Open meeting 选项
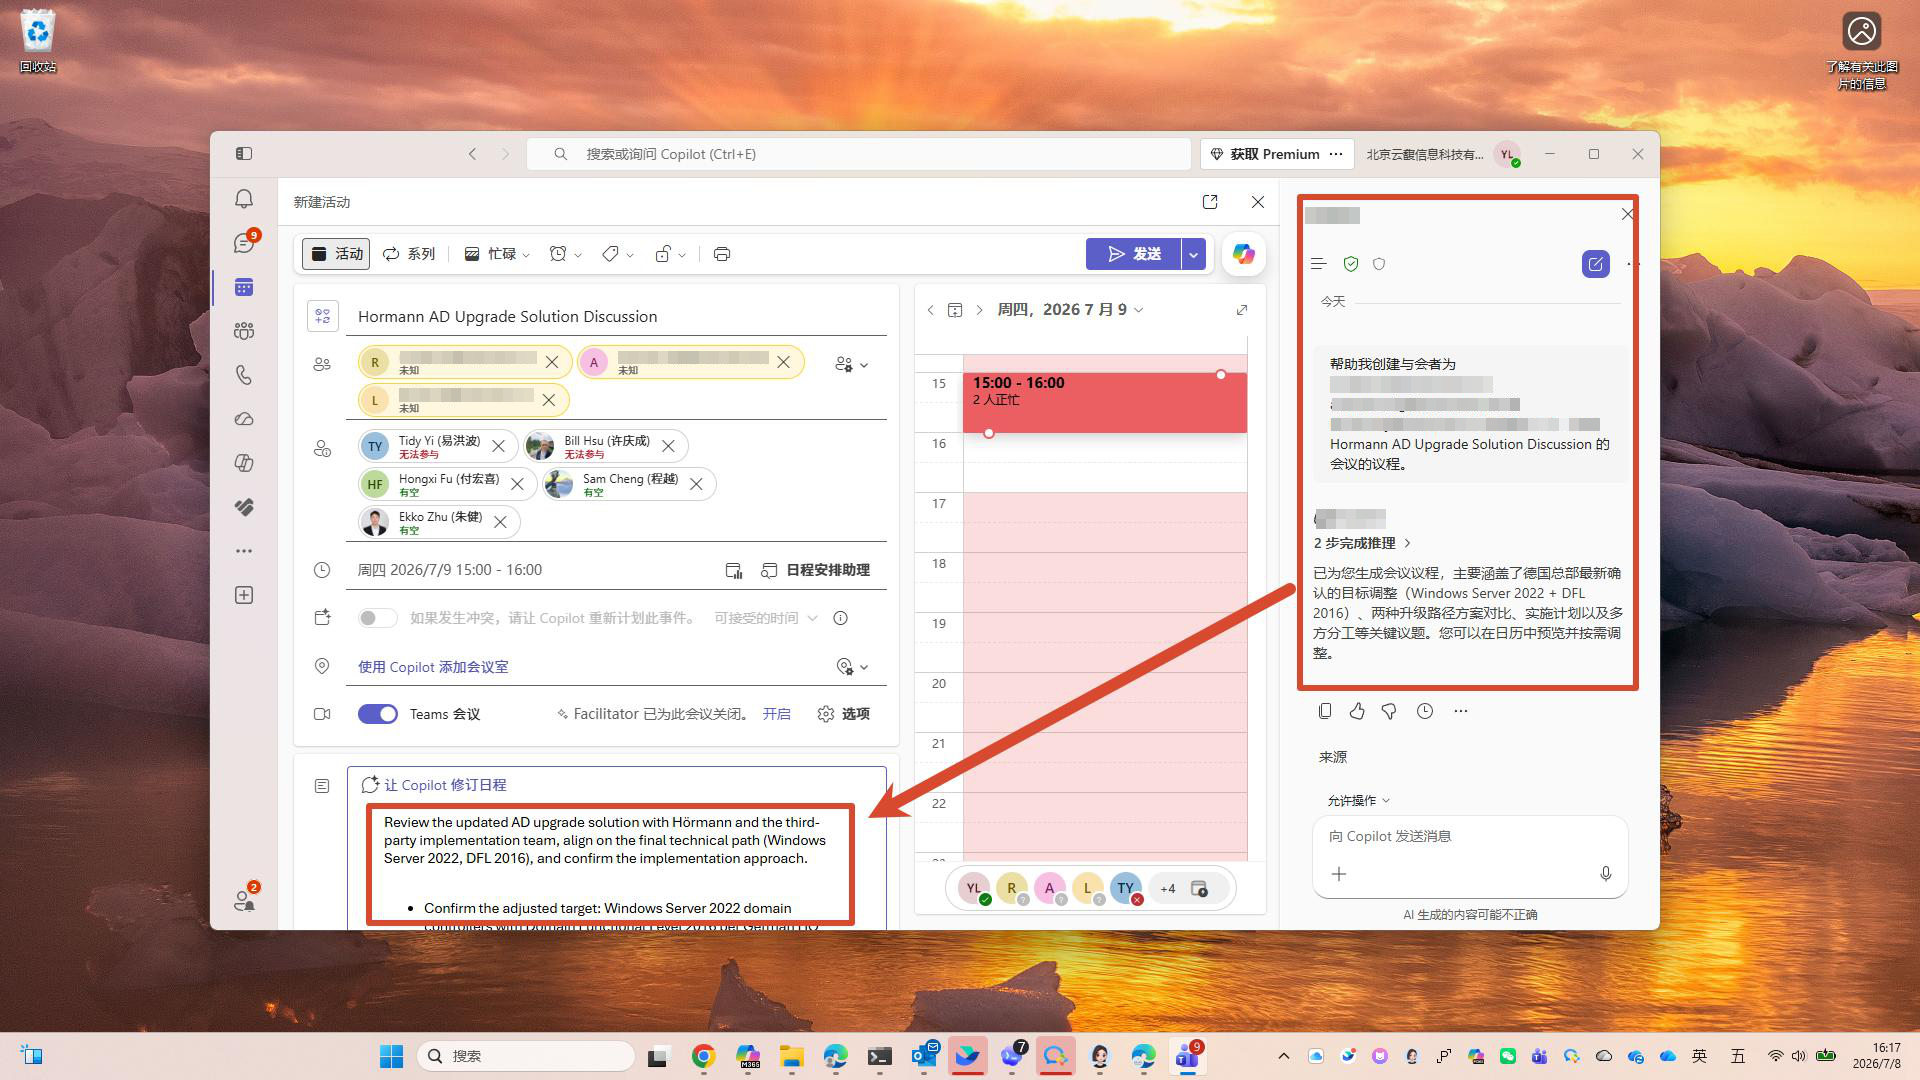Viewport: 1920px width, 1080px height. pyautogui.click(x=843, y=714)
